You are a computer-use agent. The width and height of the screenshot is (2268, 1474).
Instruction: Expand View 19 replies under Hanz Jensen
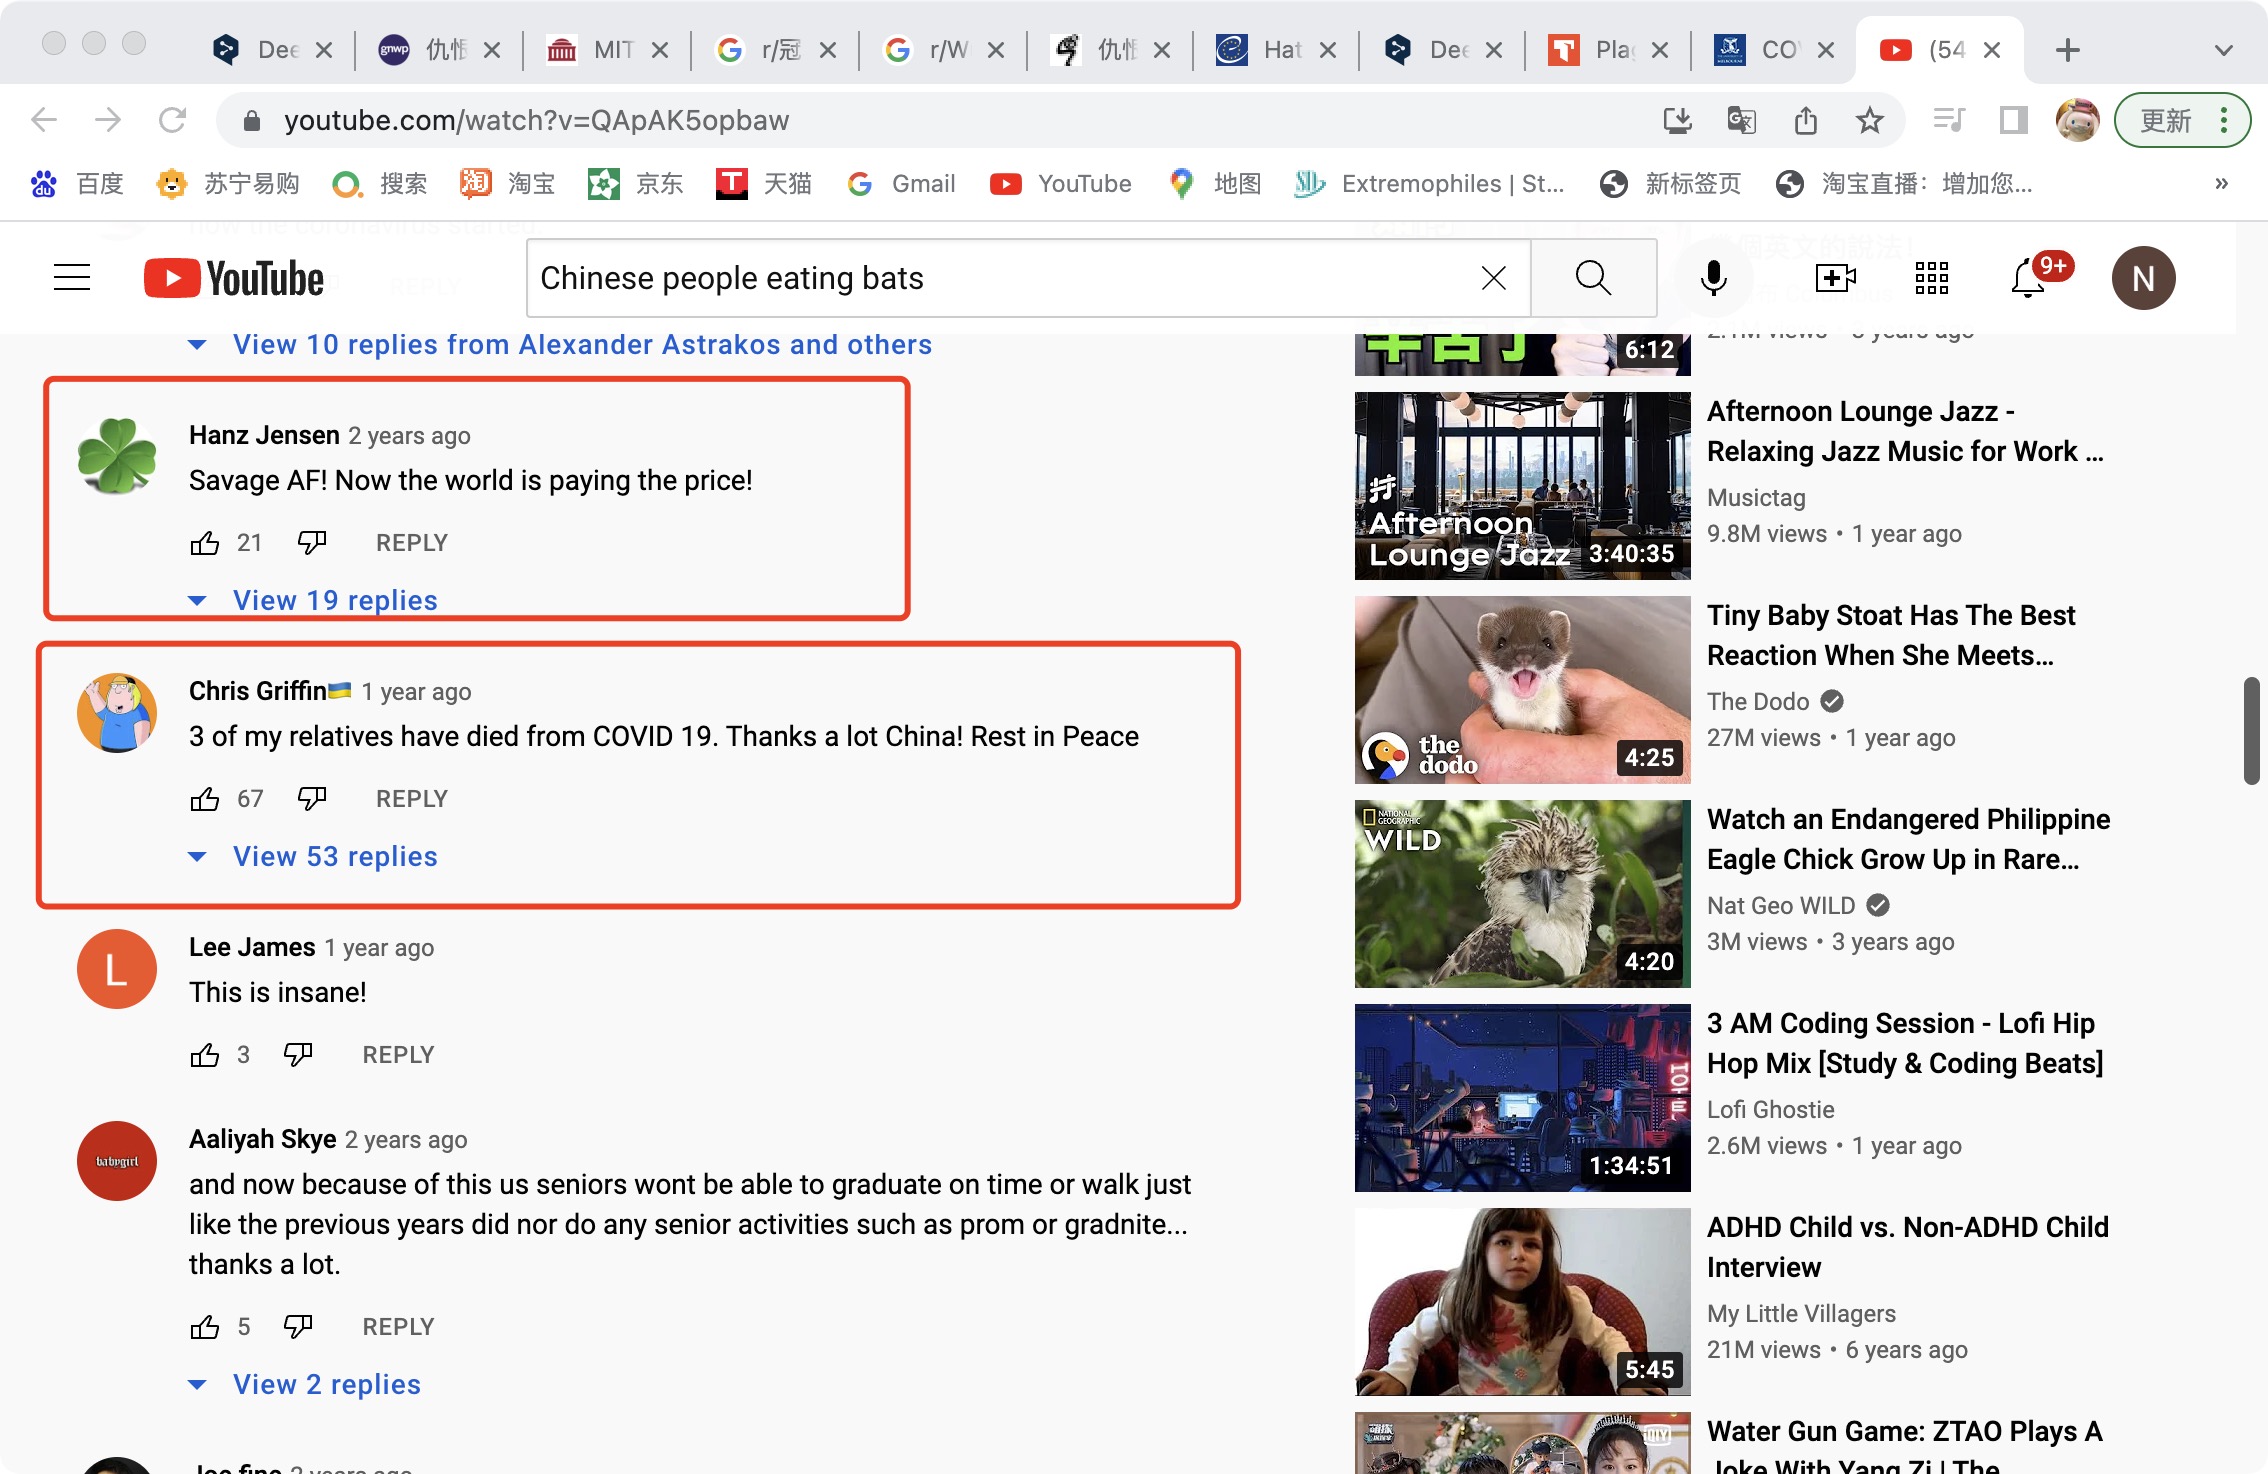tap(334, 600)
